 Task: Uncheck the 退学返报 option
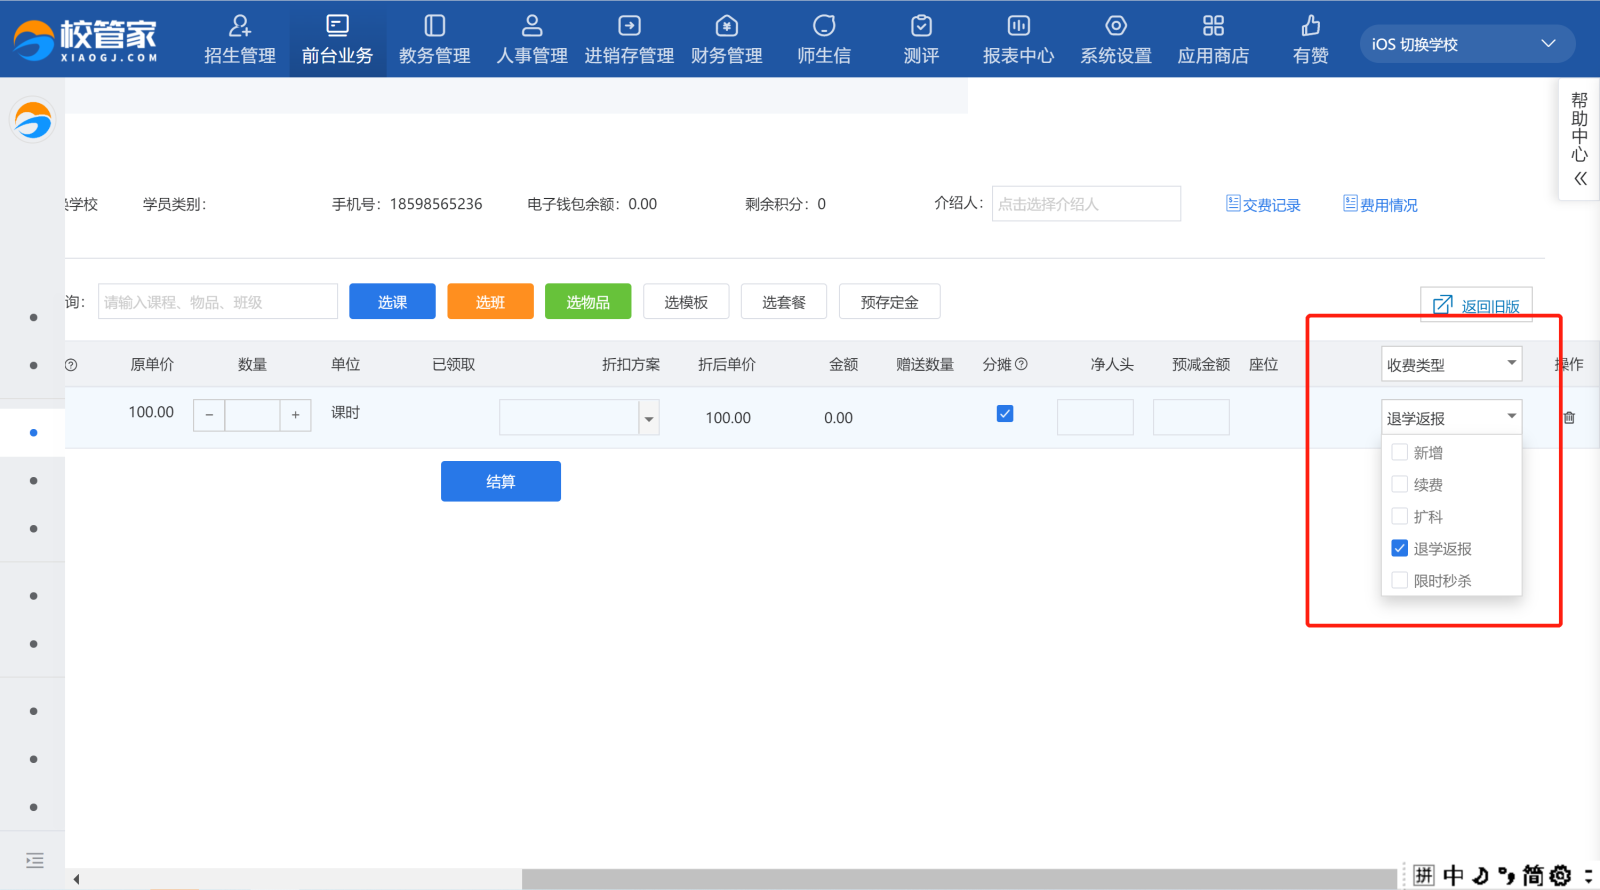tap(1400, 548)
